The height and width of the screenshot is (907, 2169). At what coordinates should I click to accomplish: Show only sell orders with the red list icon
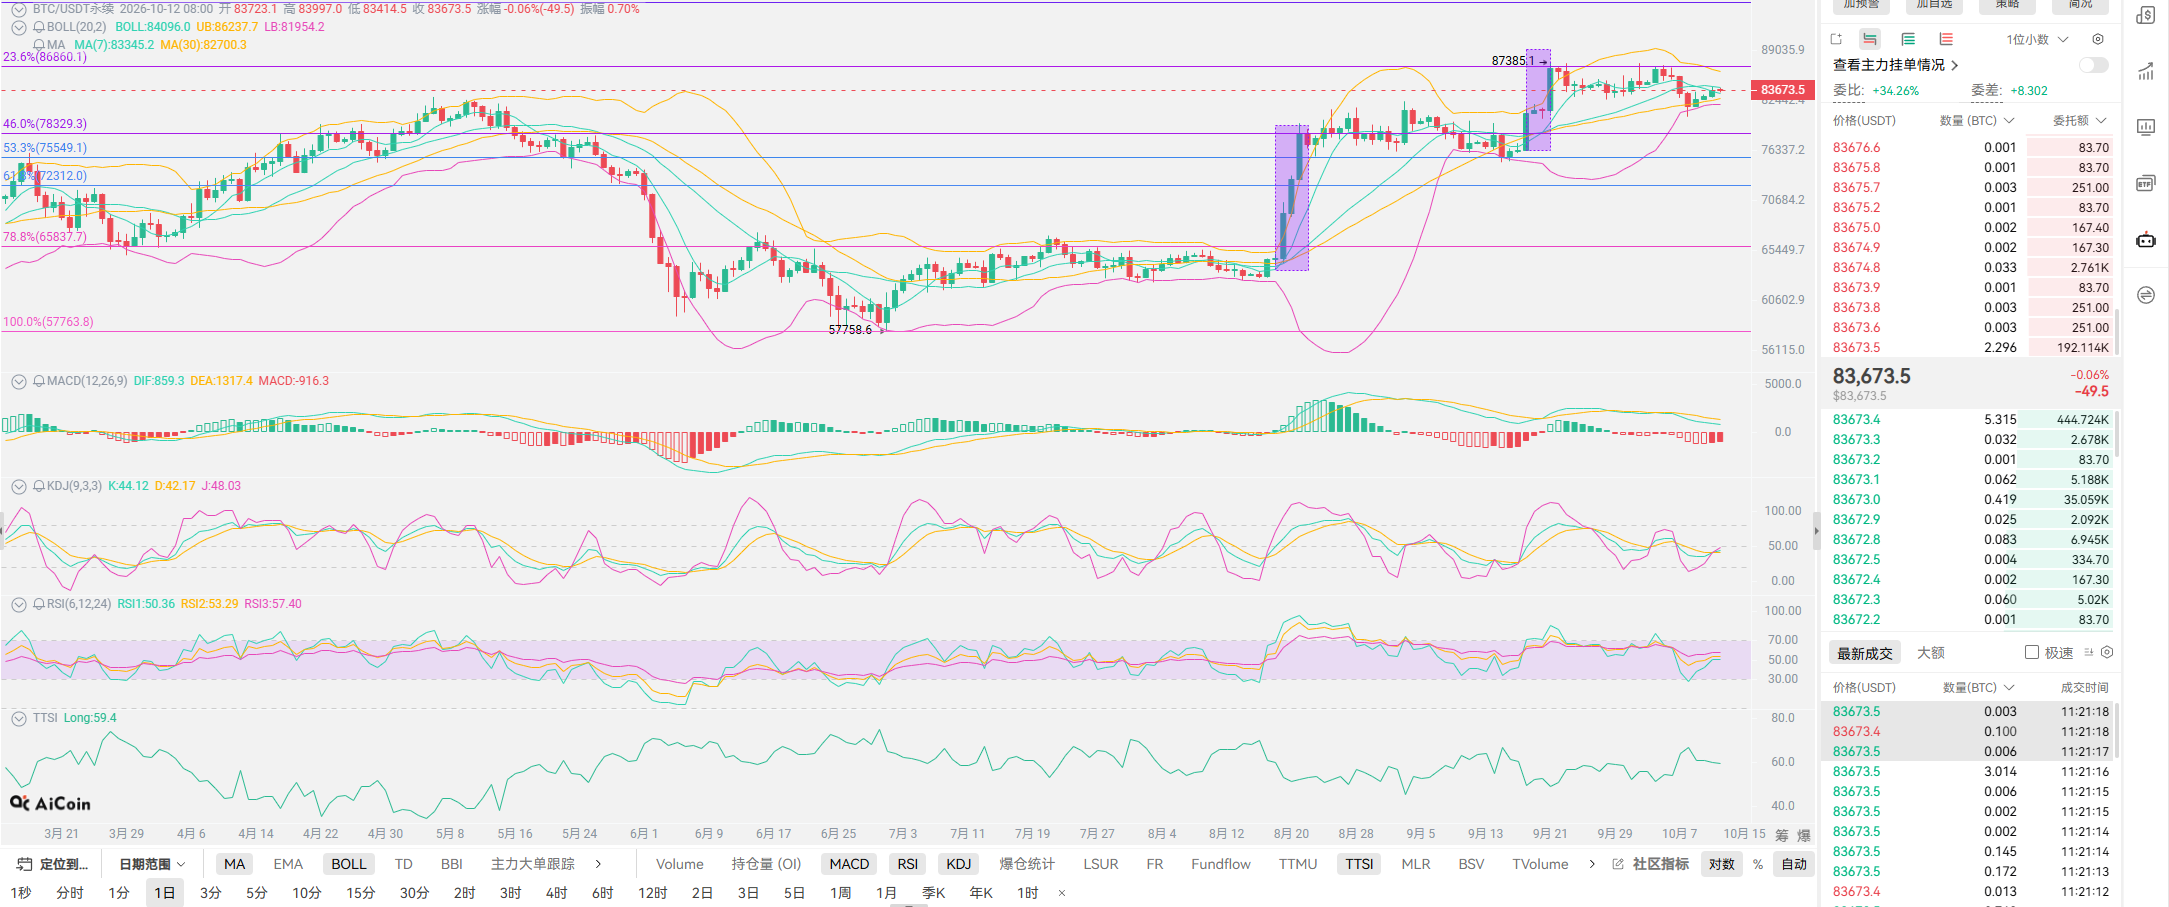[x=1946, y=39]
